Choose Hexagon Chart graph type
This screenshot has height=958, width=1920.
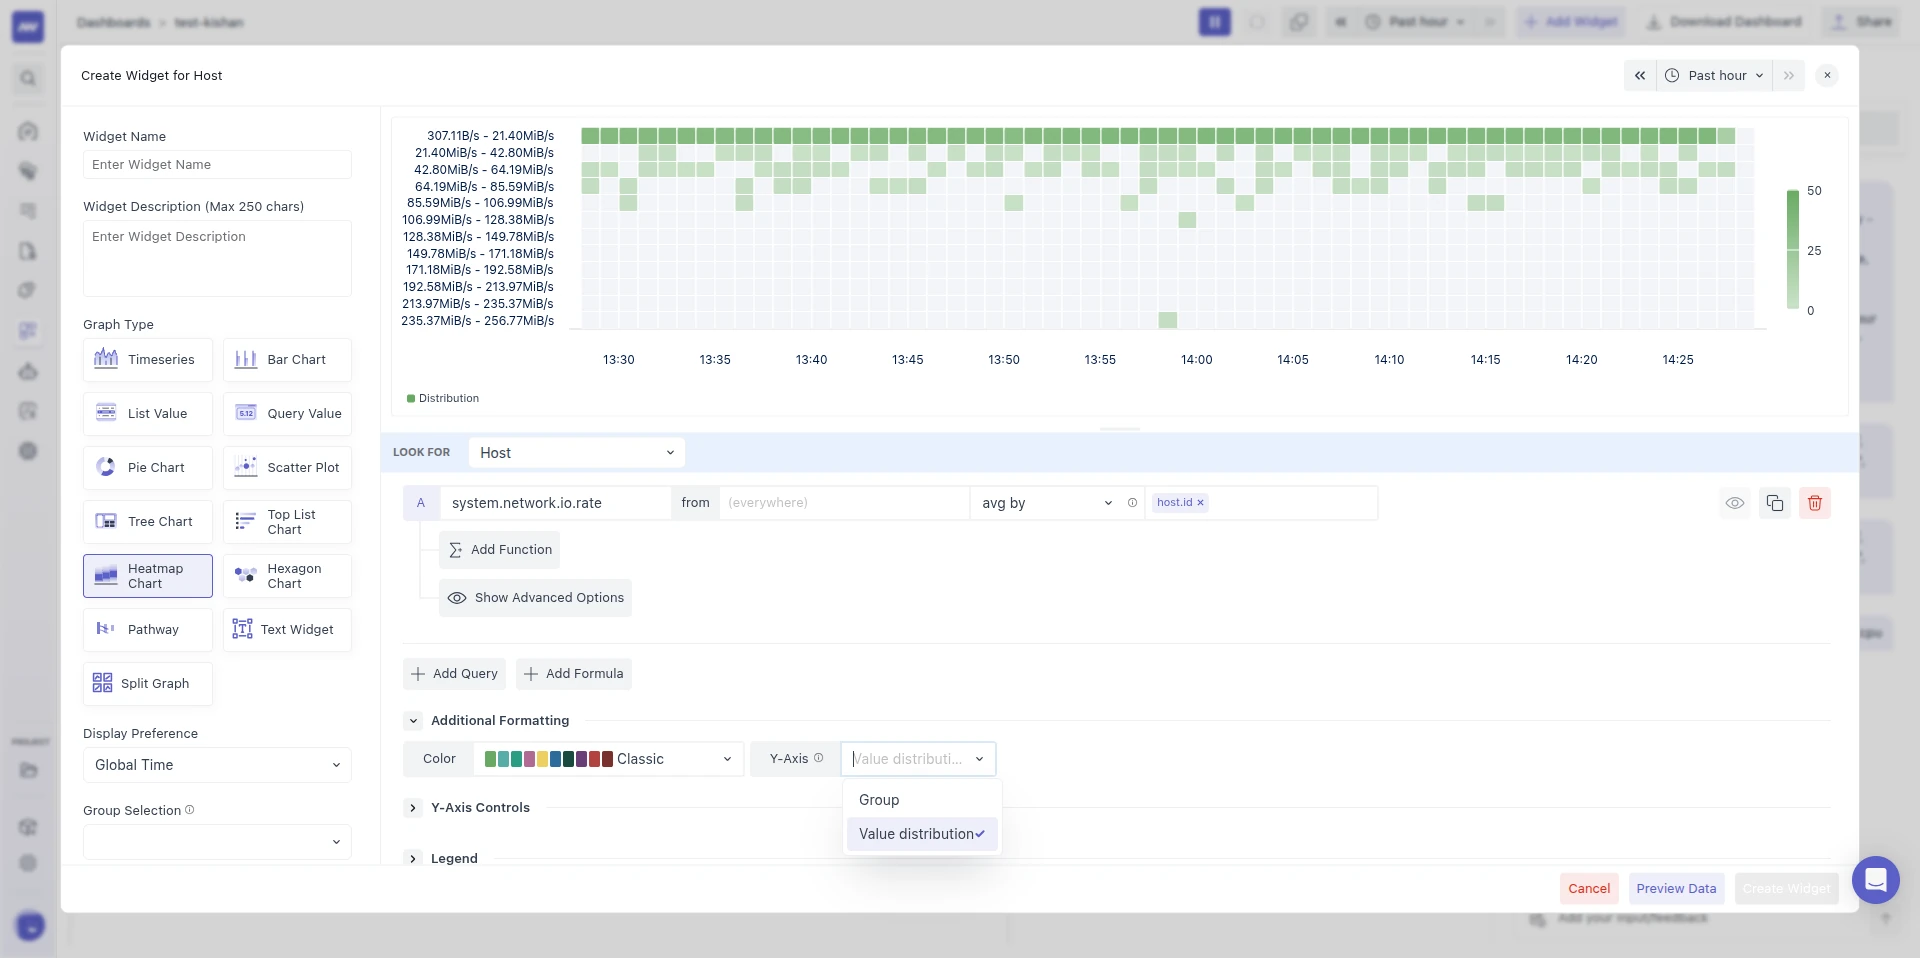click(x=287, y=576)
